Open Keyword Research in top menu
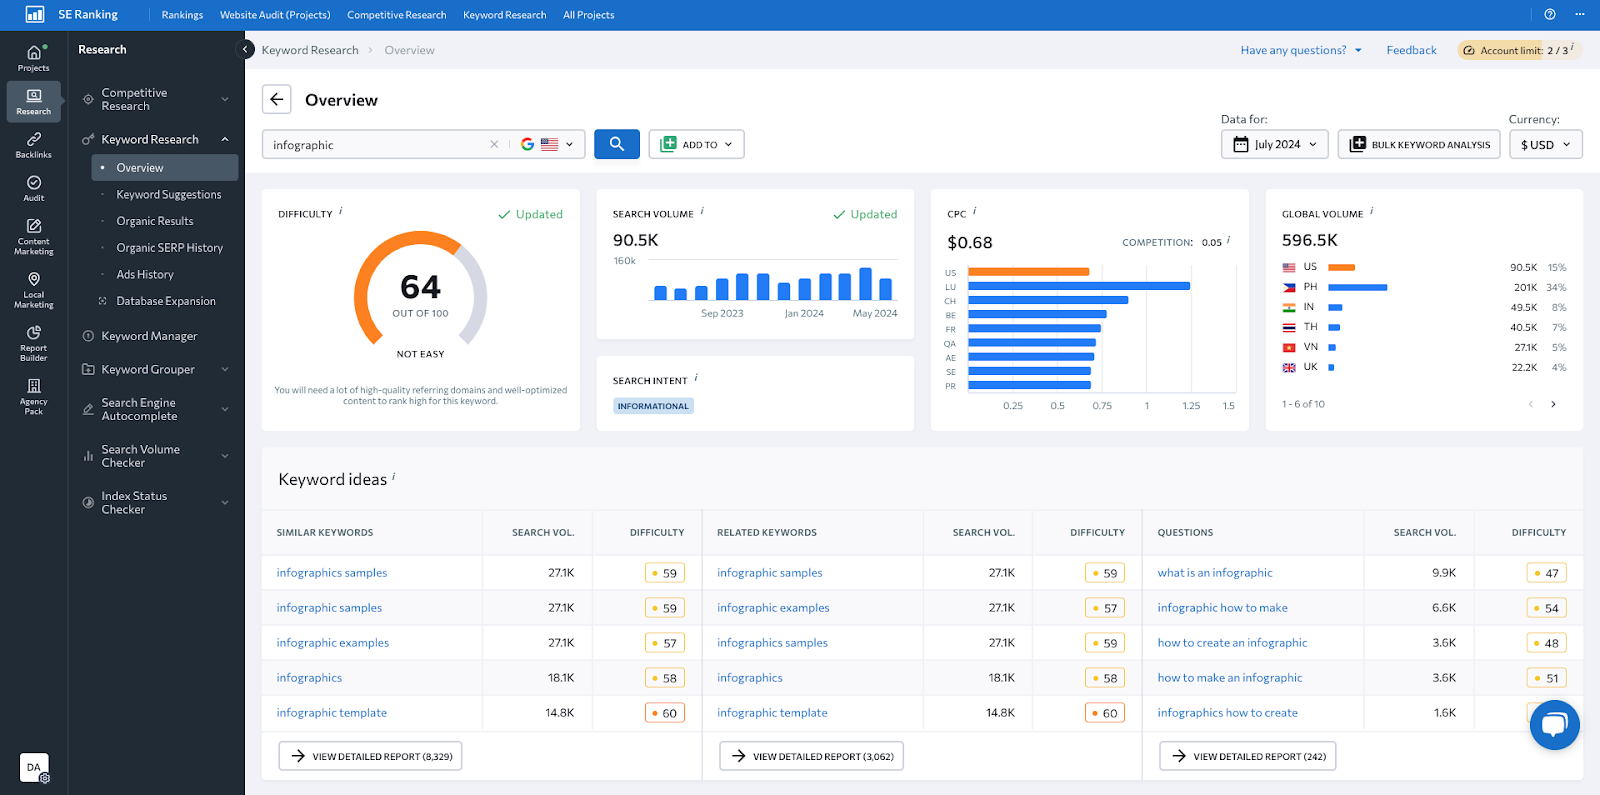Screen dimensions: 1600x795 505,15
